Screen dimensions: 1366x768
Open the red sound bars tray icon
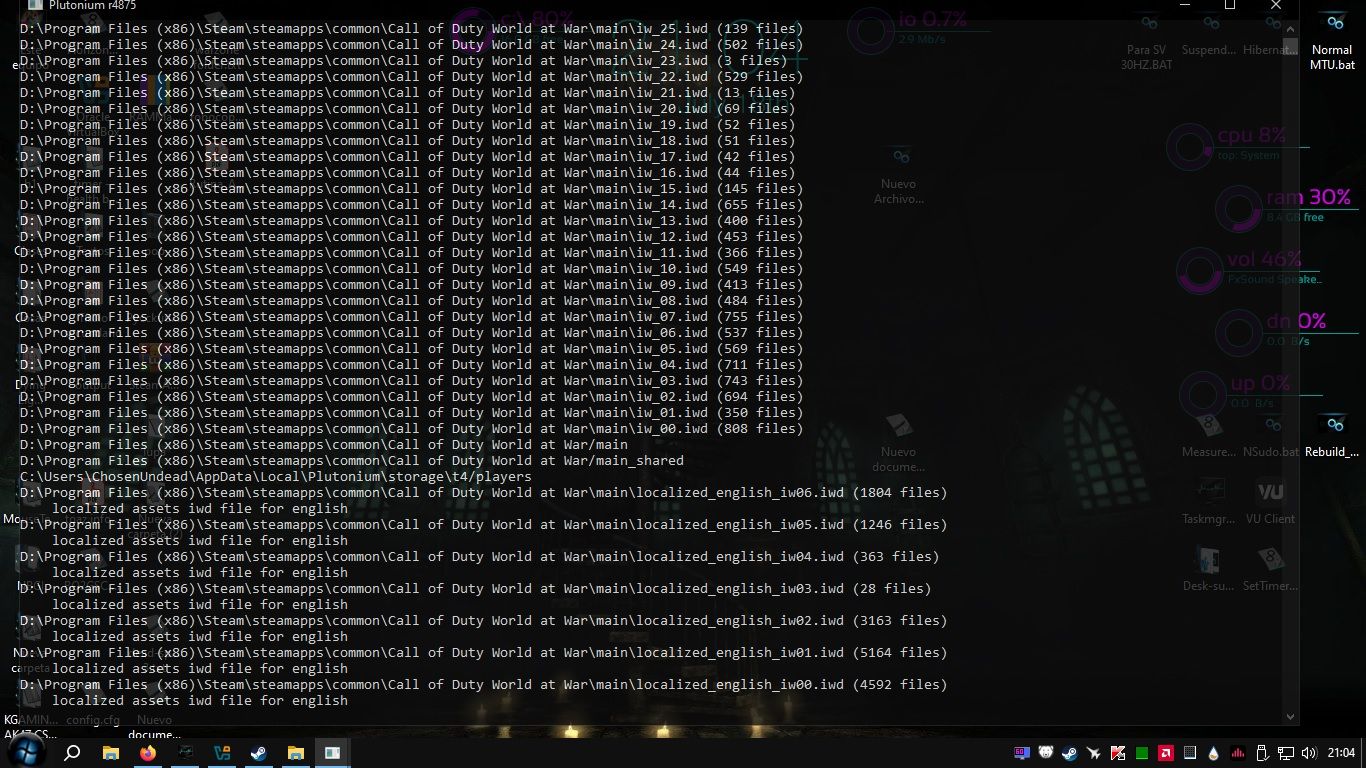[1238, 753]
